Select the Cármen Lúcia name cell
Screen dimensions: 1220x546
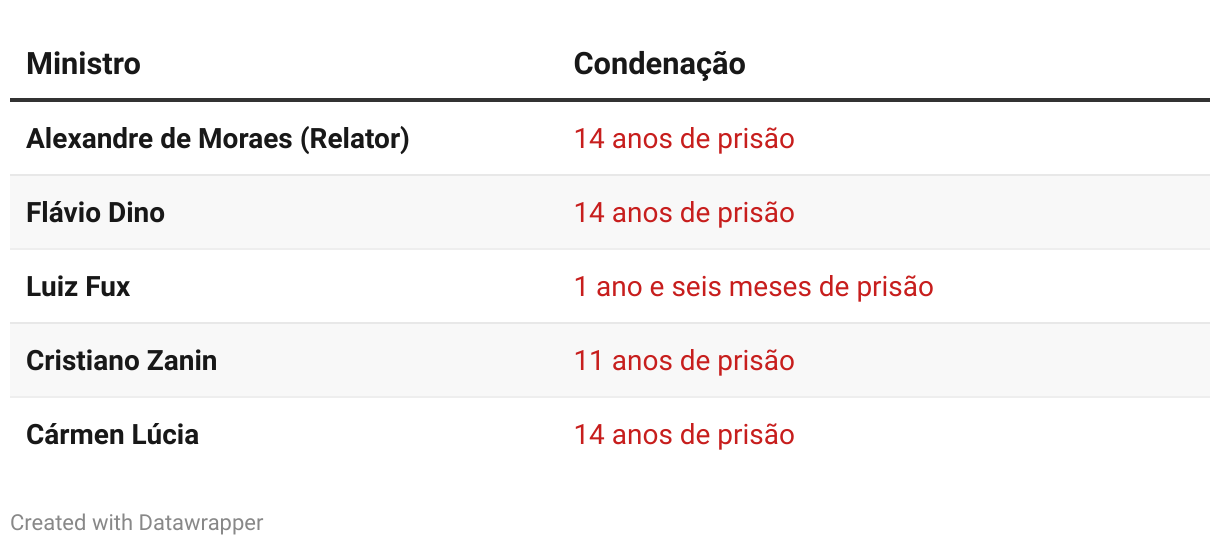pos(112,434)
